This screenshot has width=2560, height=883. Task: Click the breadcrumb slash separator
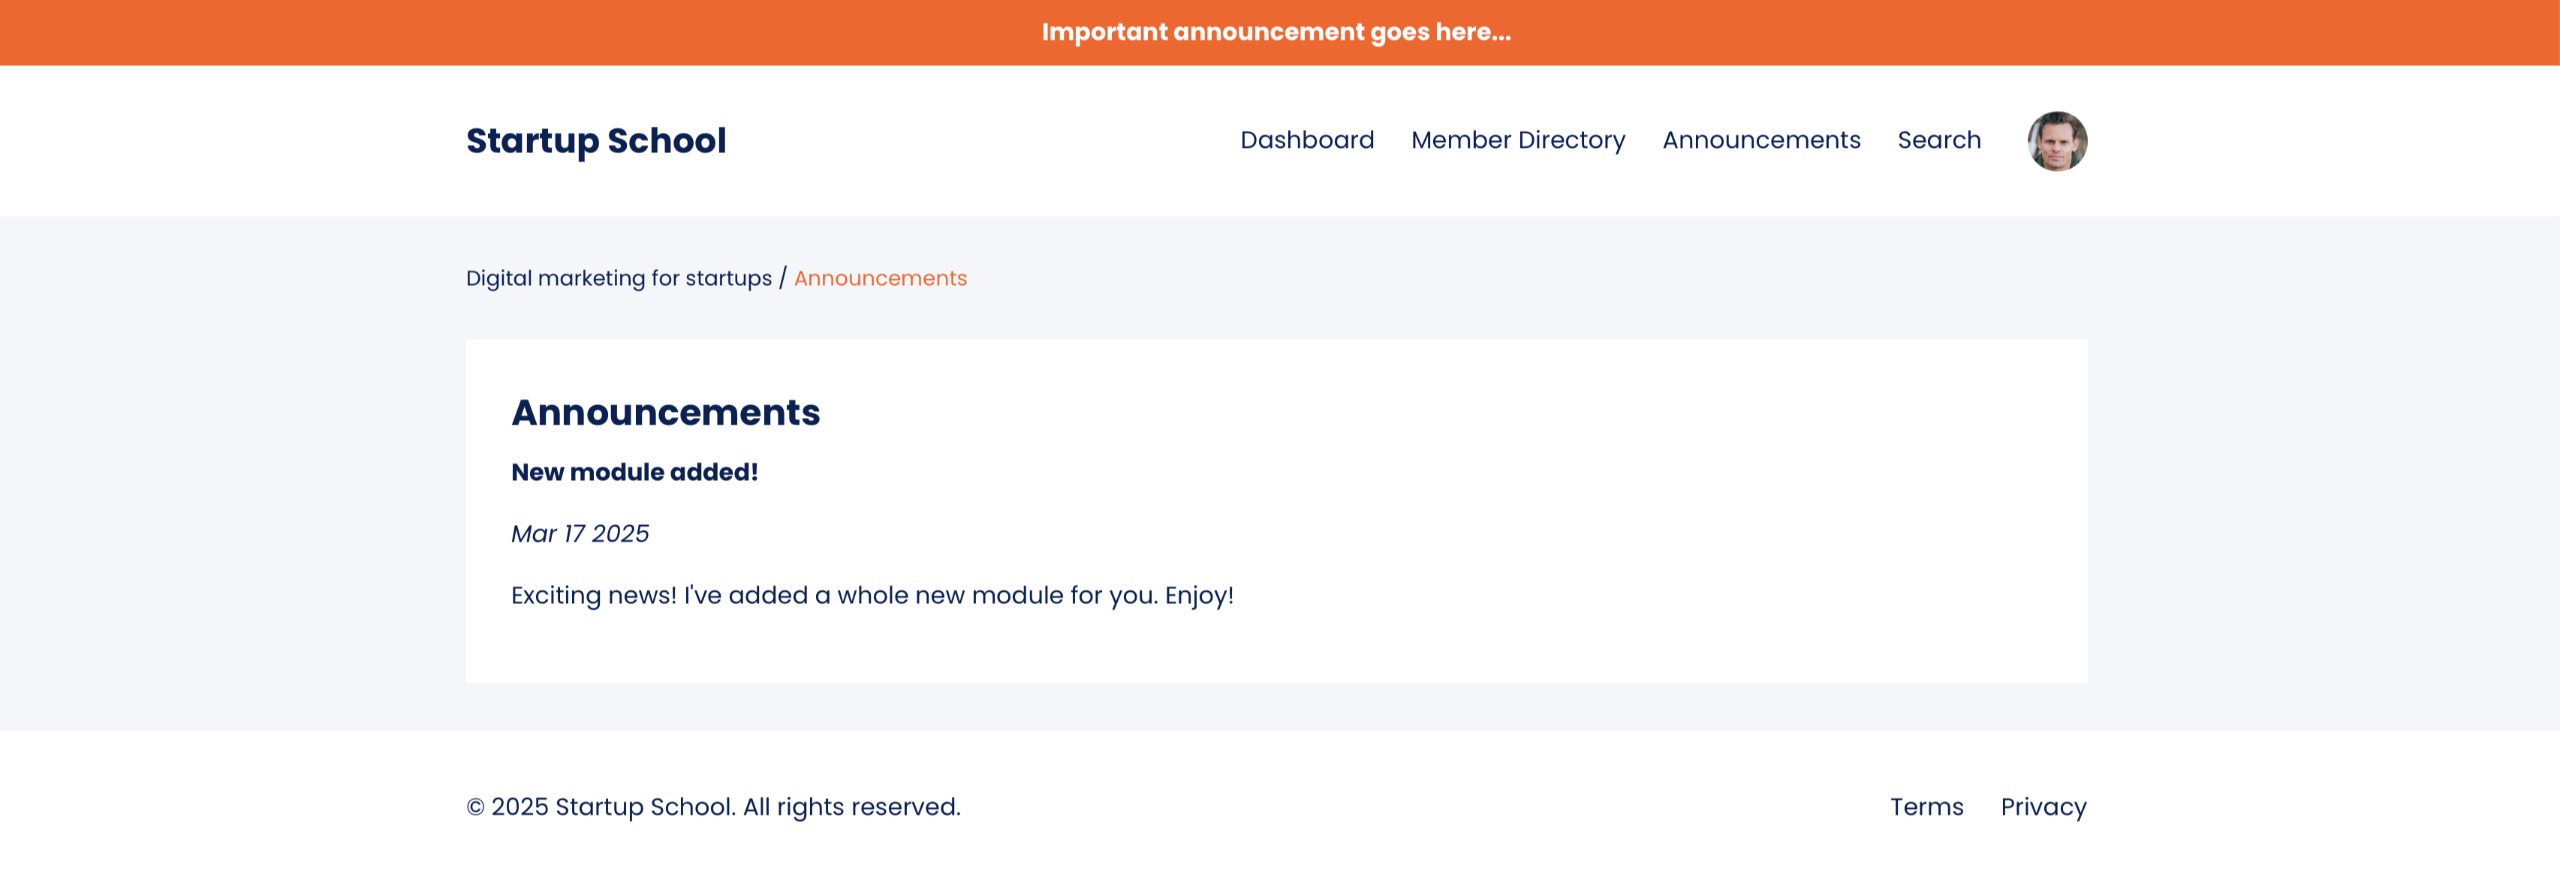(783, 278)
